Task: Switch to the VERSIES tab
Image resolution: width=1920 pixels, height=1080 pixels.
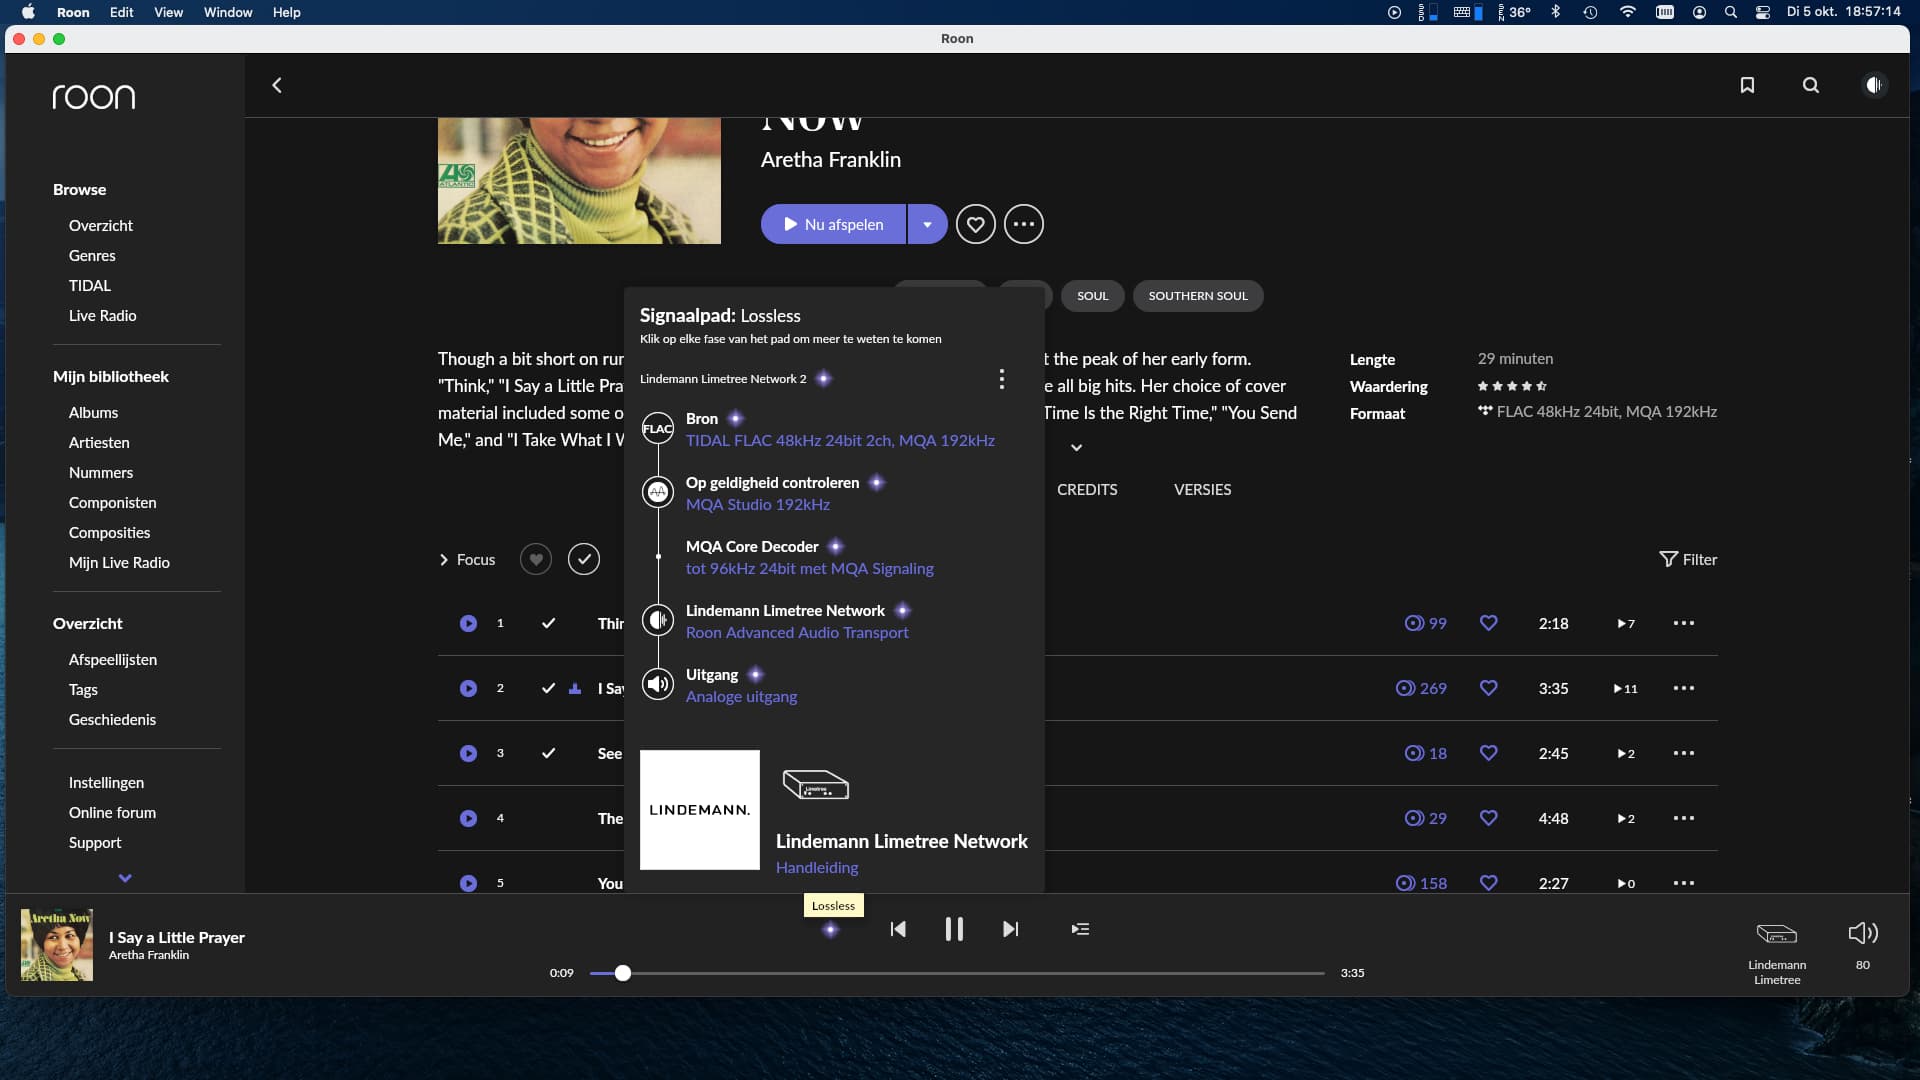Action: (x=1202, y=489)
